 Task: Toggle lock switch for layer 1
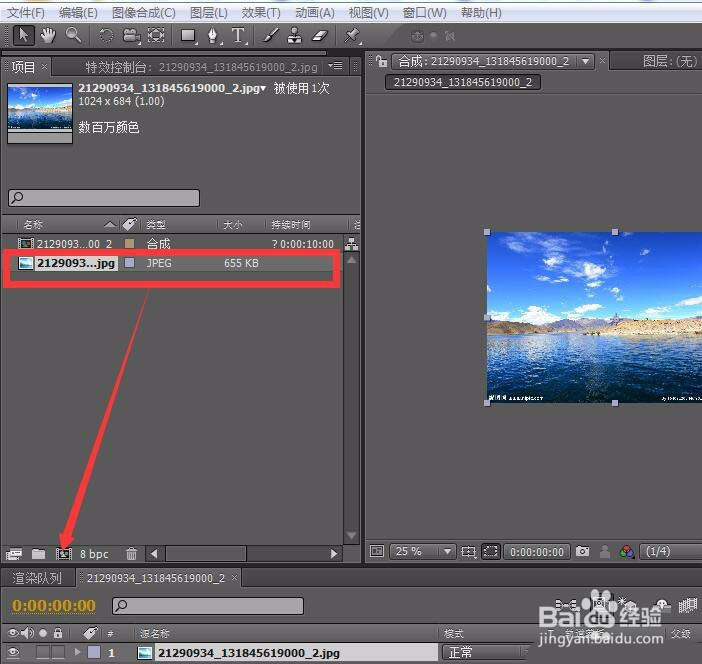coord(58,652)
